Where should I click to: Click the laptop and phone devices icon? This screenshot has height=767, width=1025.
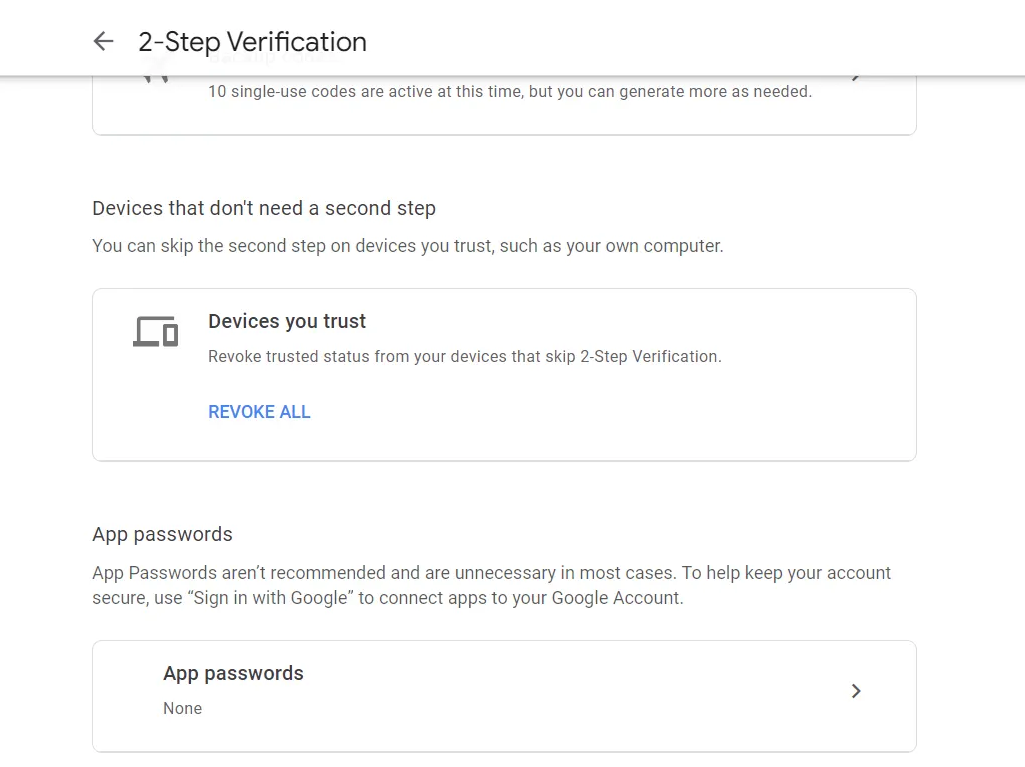pos(156,331)
